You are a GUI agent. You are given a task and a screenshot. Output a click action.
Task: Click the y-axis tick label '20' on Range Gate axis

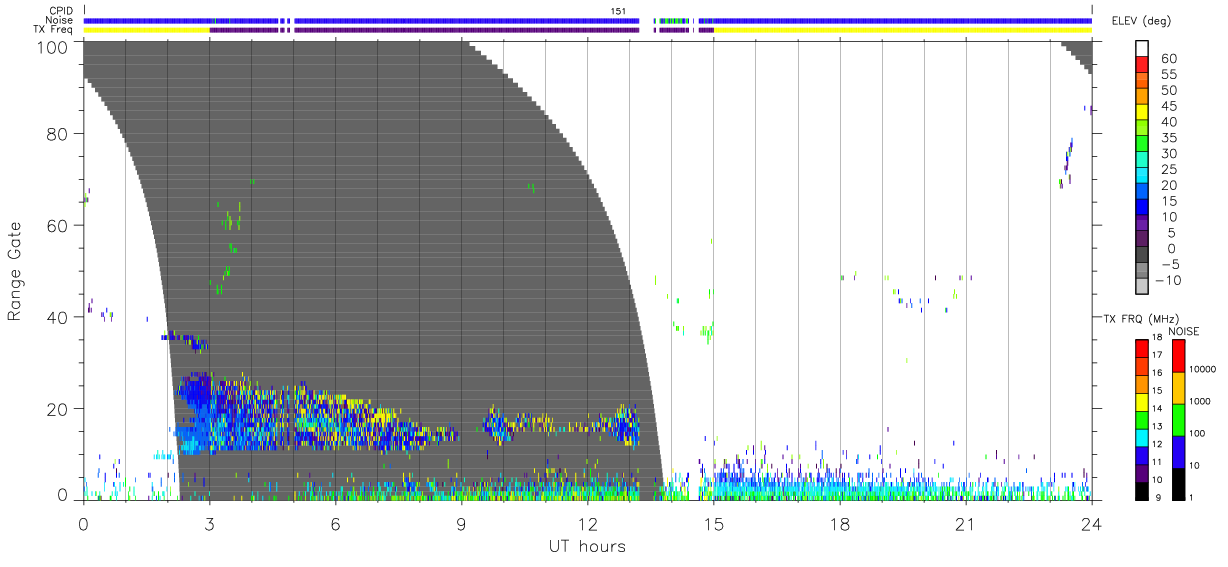click(57, 409)
